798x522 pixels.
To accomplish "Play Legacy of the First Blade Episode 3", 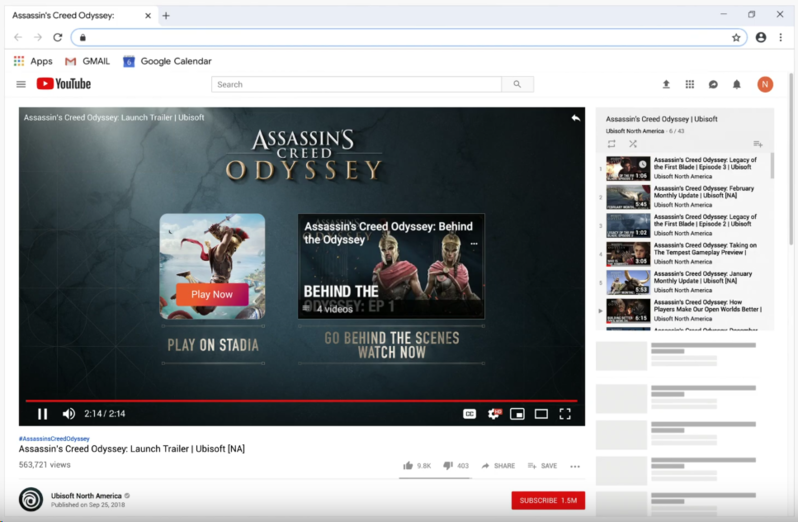I will 683,168.
